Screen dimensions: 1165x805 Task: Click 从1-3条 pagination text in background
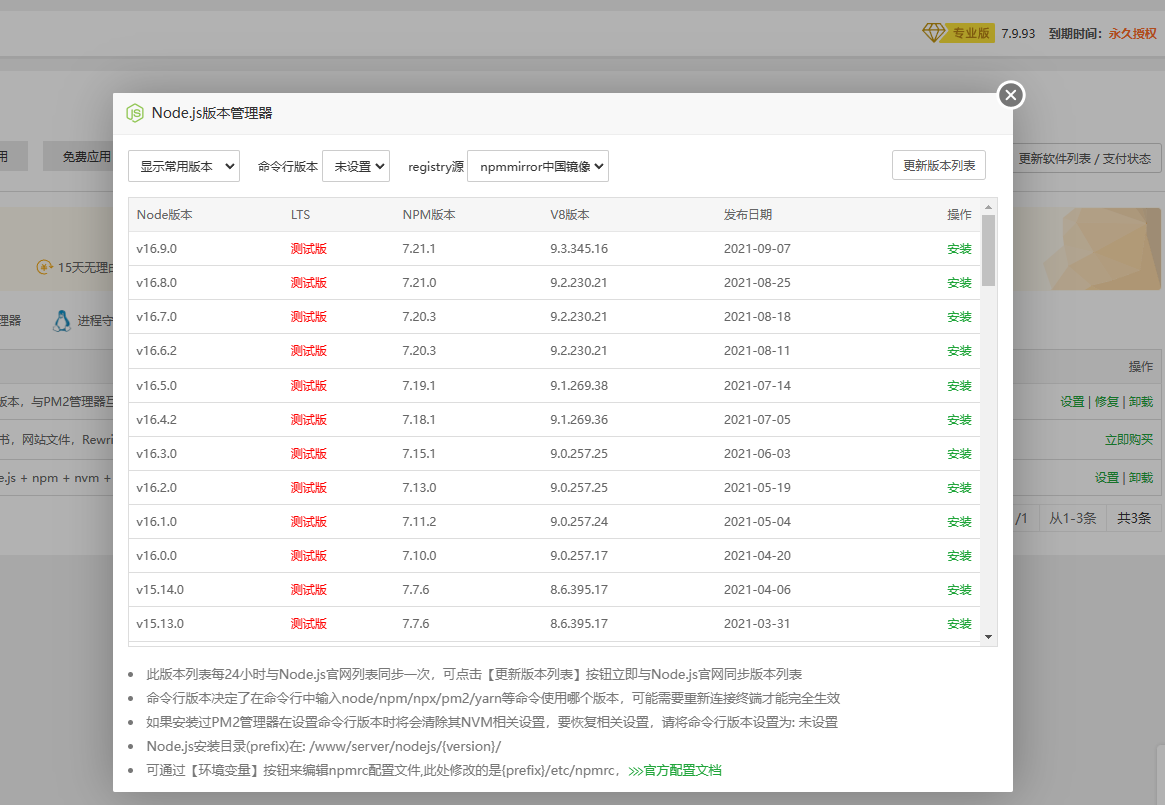[1072, 518]
